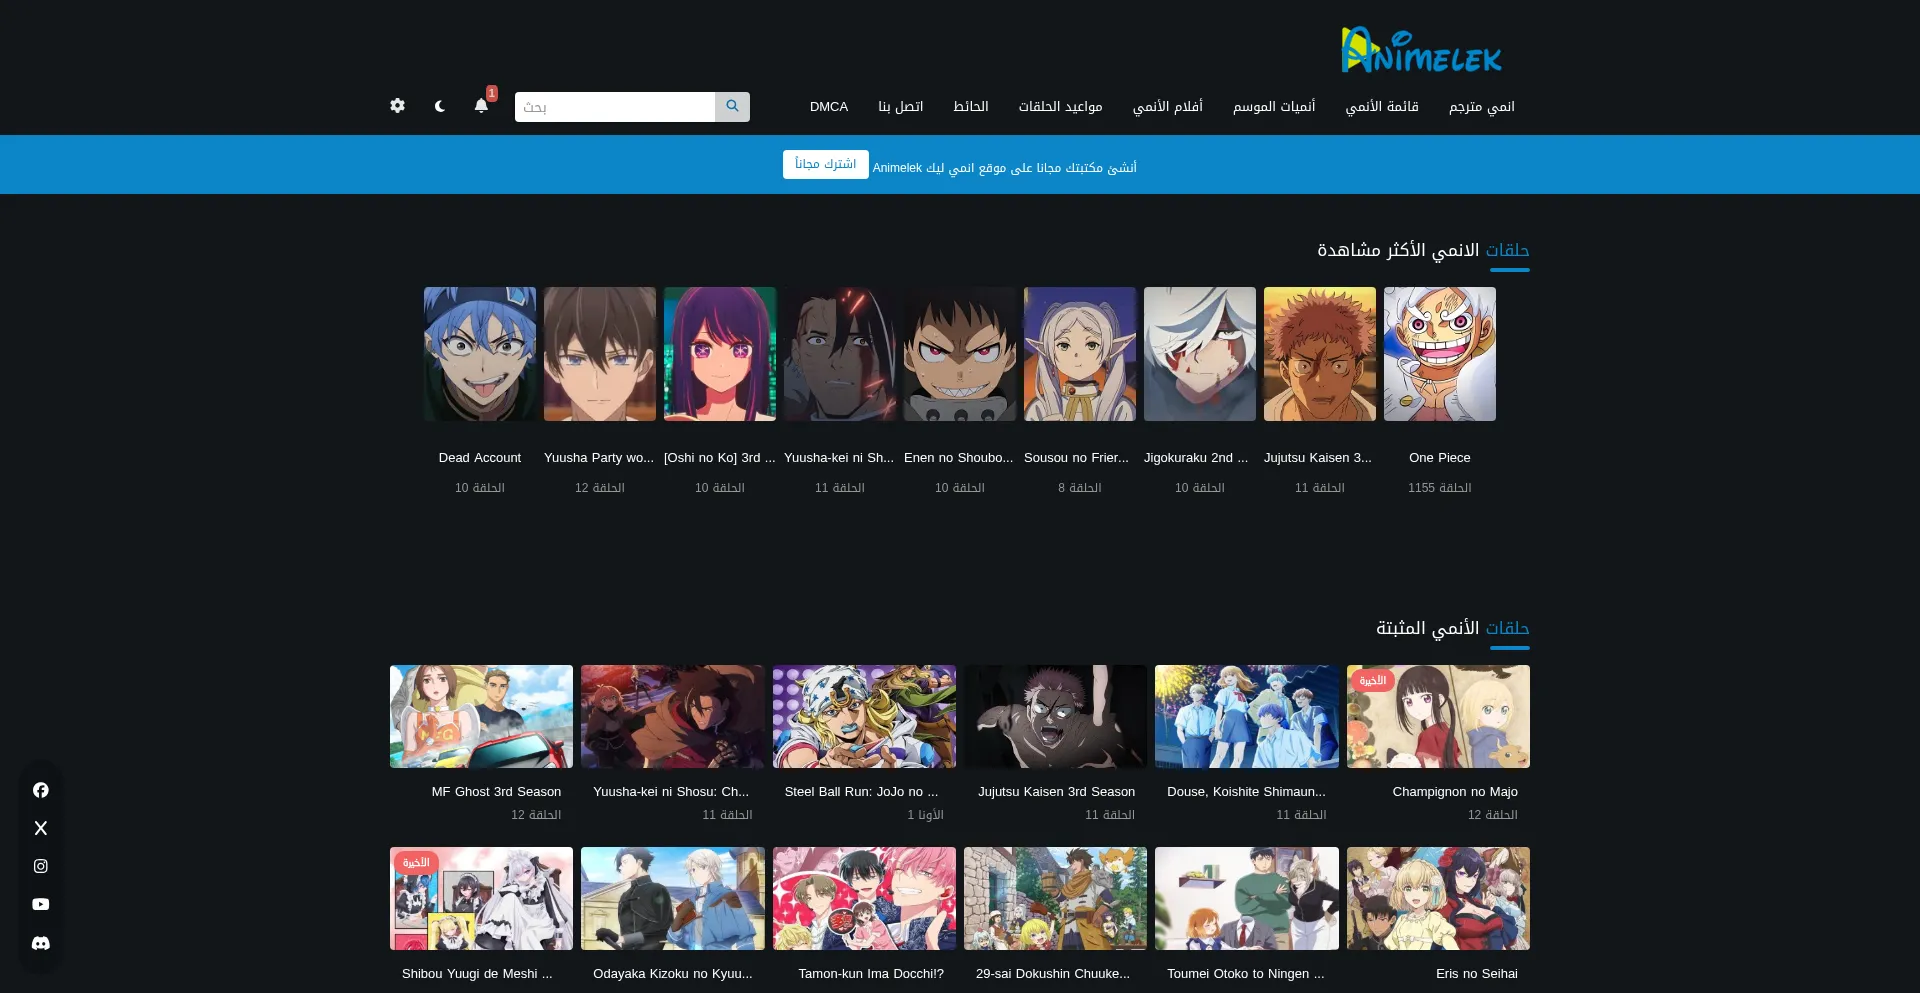1920x993 pixels.
Task: Click الأونا 1 under Steel Ball Run
Action: point(926,815)
